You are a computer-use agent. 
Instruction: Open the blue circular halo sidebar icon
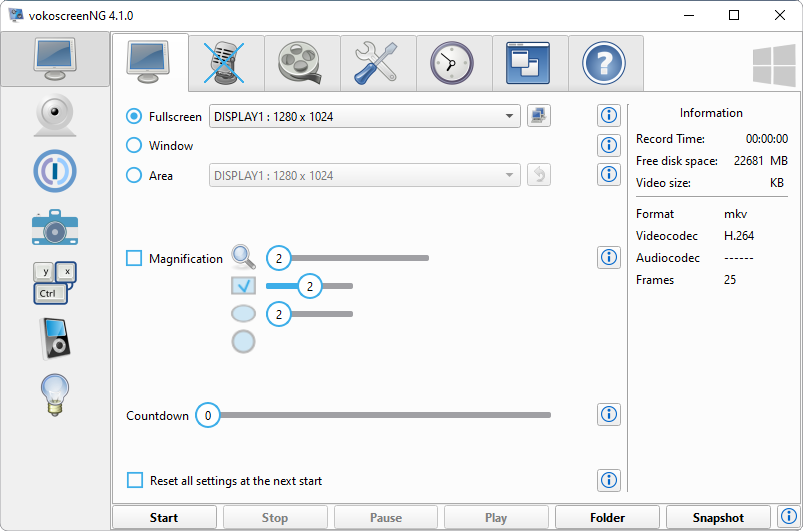point(55,171)
